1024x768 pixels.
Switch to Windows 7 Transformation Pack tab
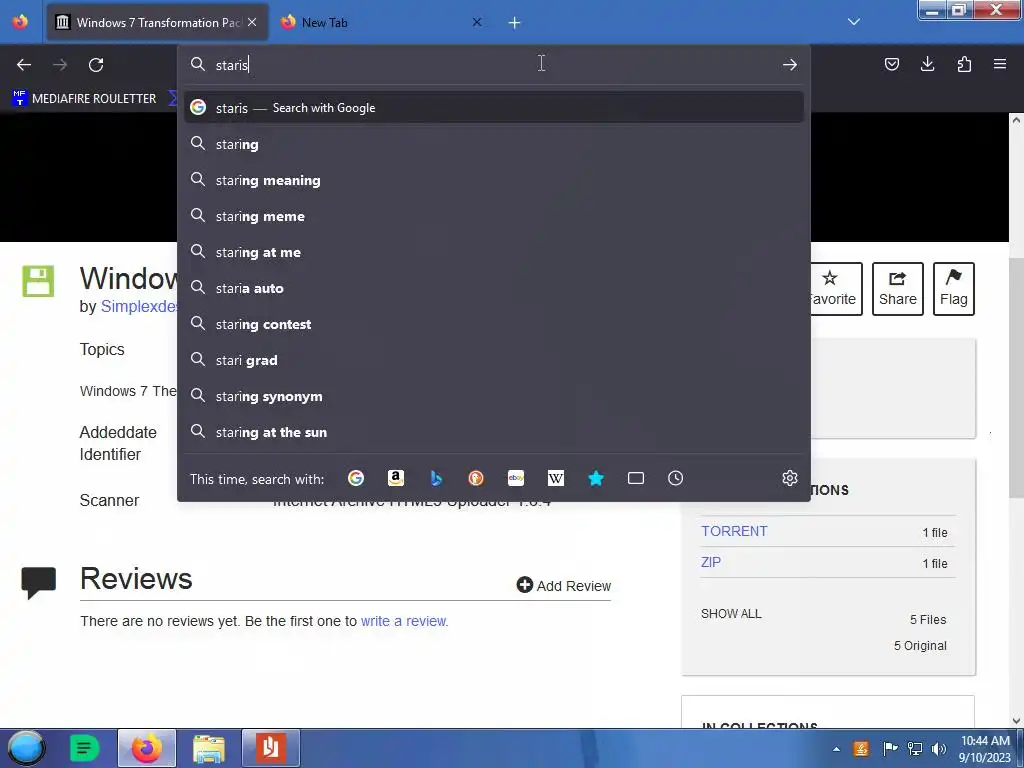157,22
